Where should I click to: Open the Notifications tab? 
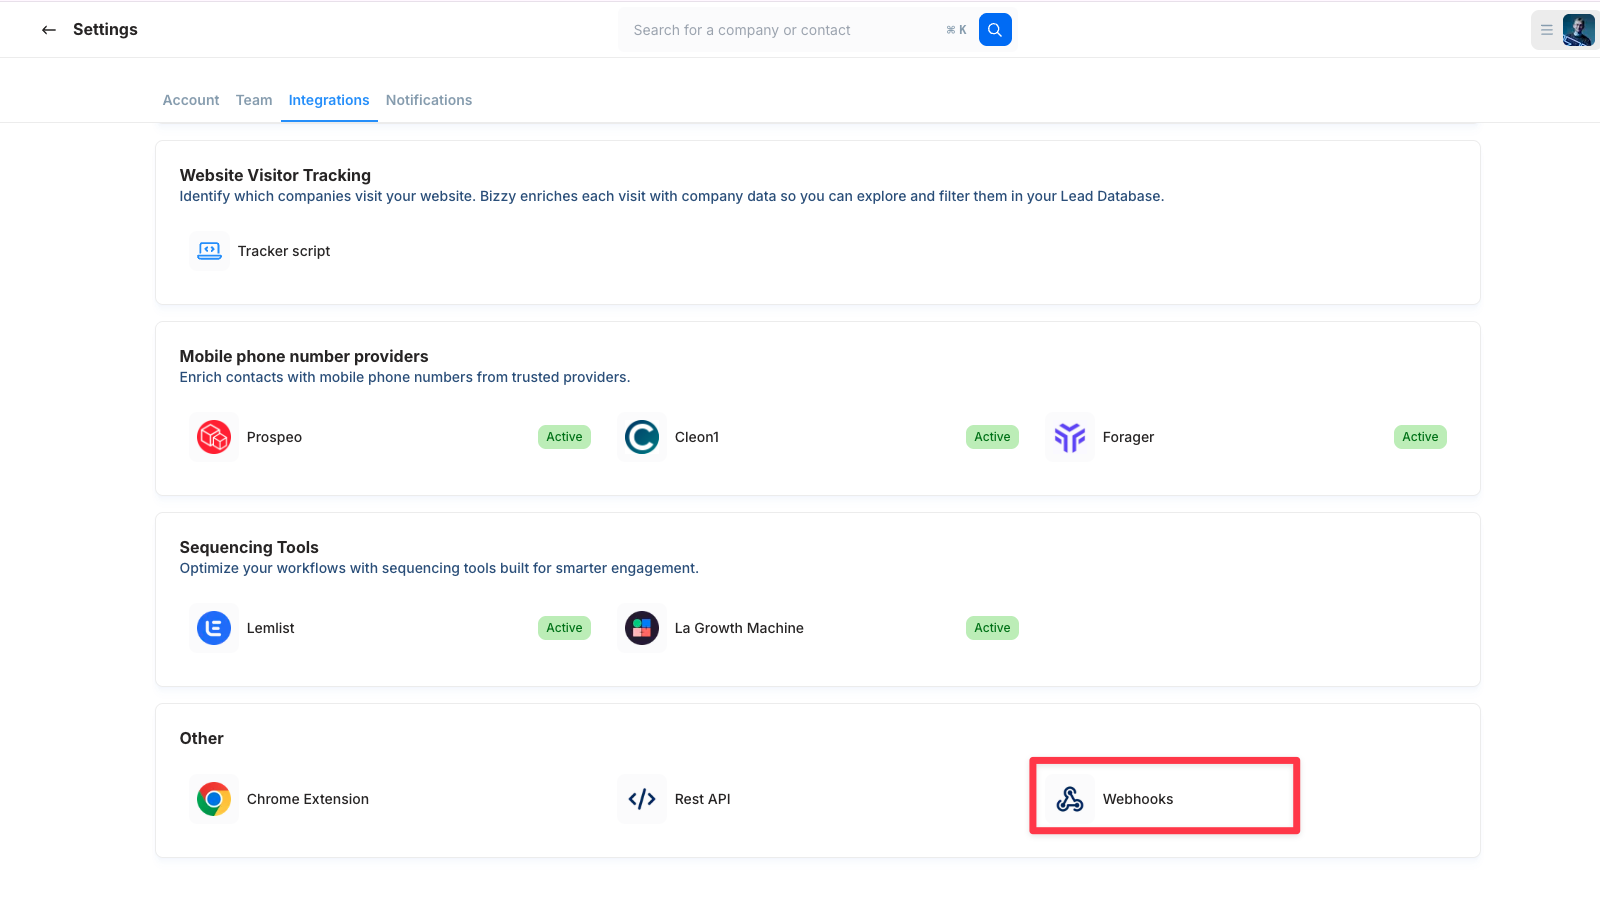(429, 100)
